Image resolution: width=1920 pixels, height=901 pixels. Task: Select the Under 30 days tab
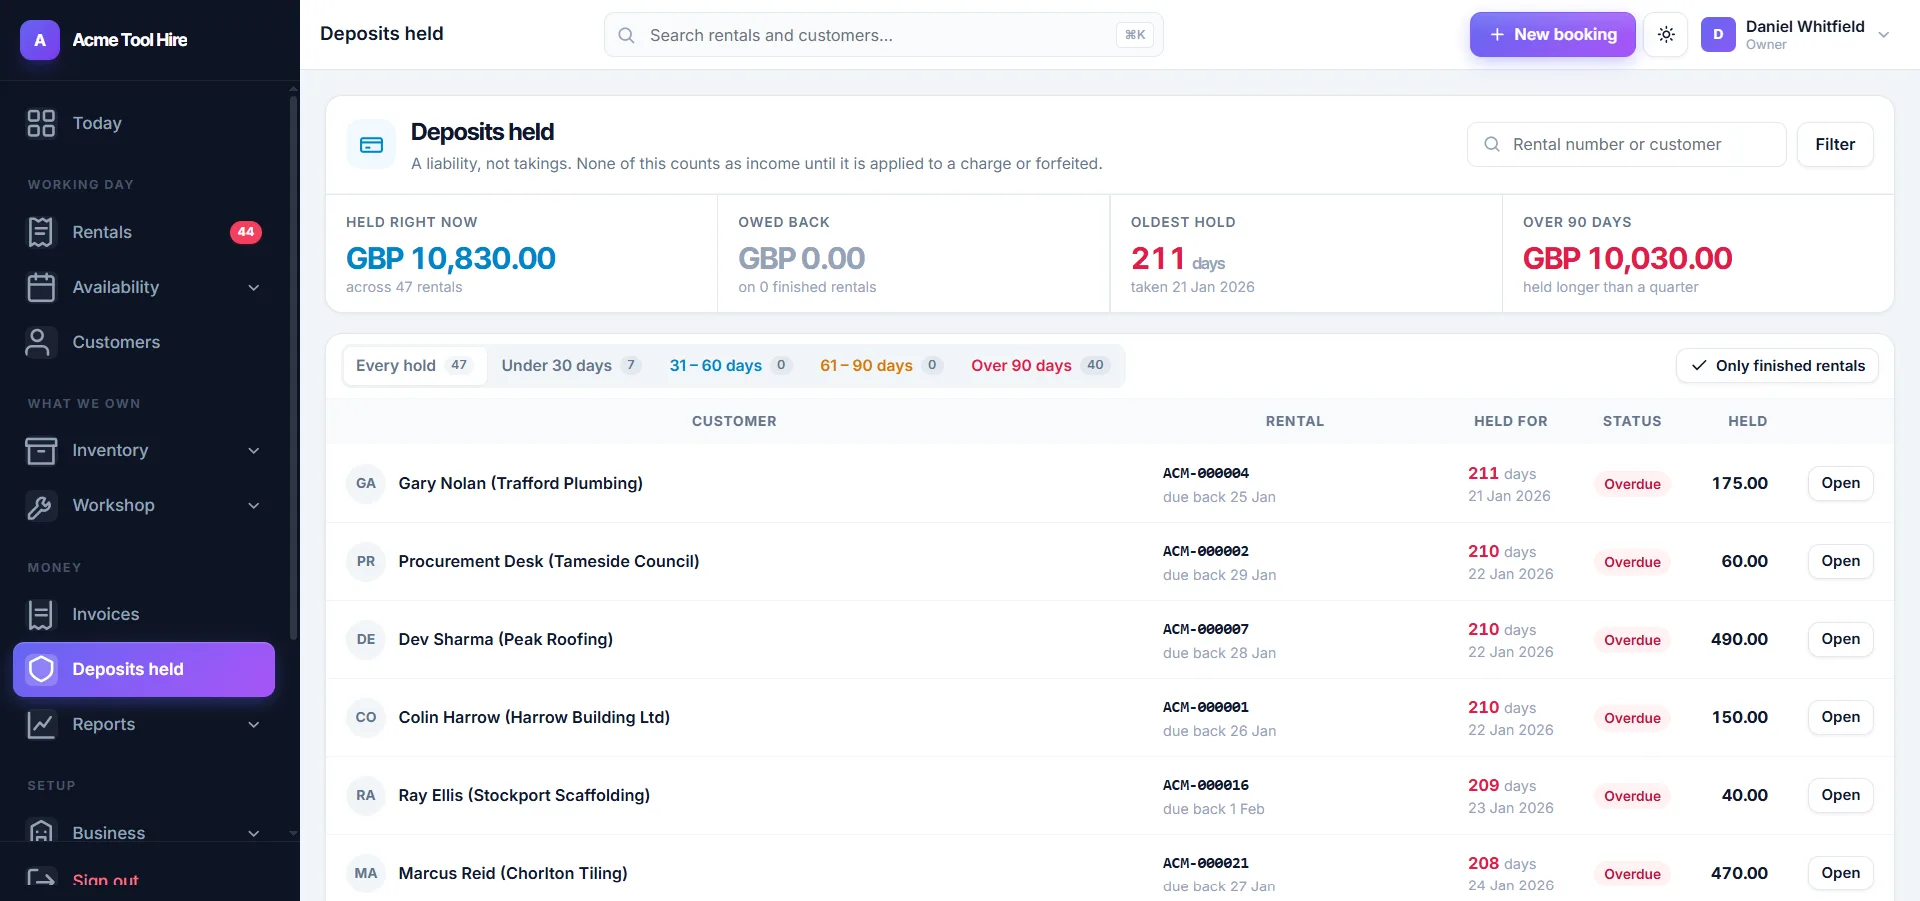coord(571,366)
